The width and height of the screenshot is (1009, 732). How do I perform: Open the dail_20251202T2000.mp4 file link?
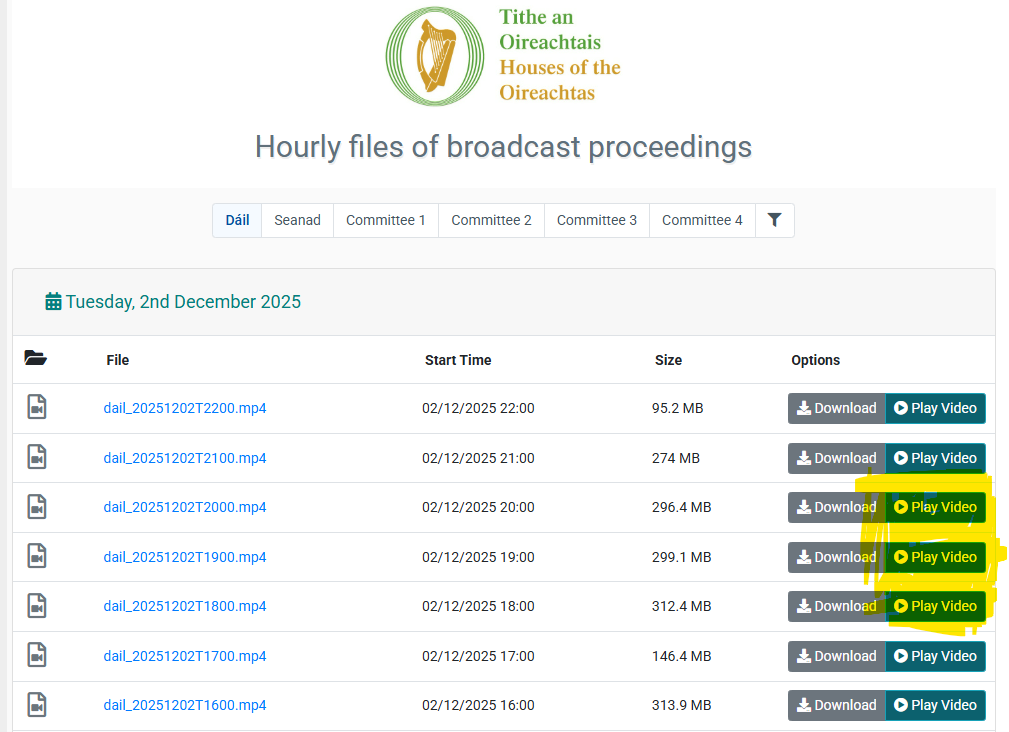tap(185, 507)
